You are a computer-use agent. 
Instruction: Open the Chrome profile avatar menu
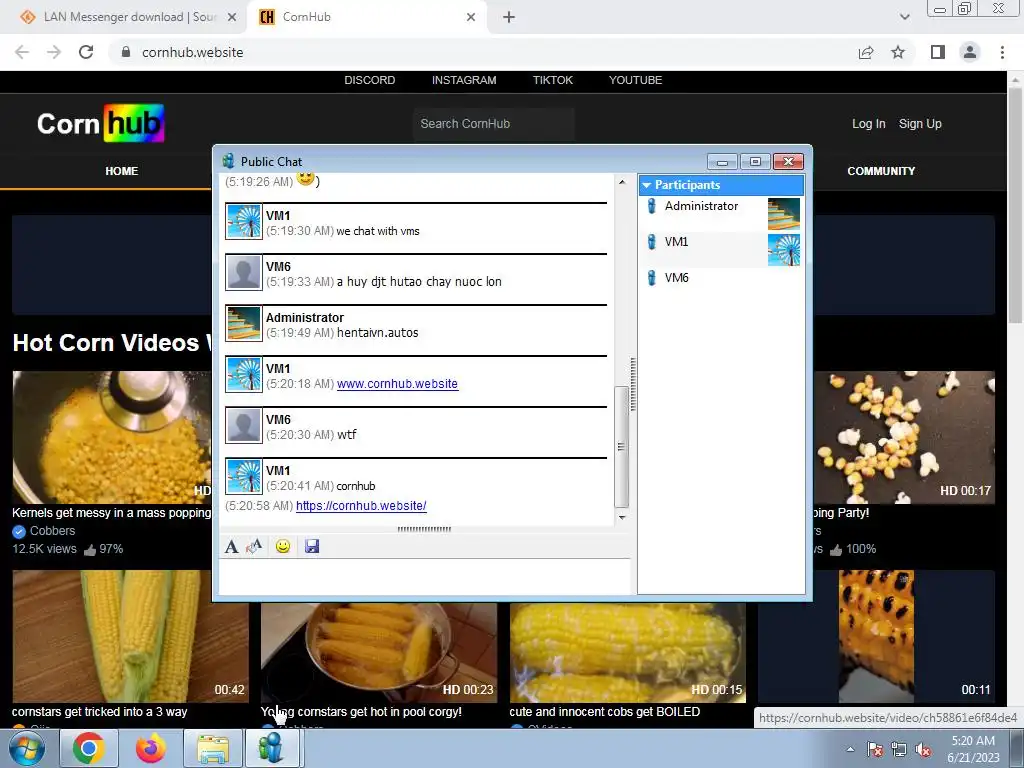(x=970, y=52)
